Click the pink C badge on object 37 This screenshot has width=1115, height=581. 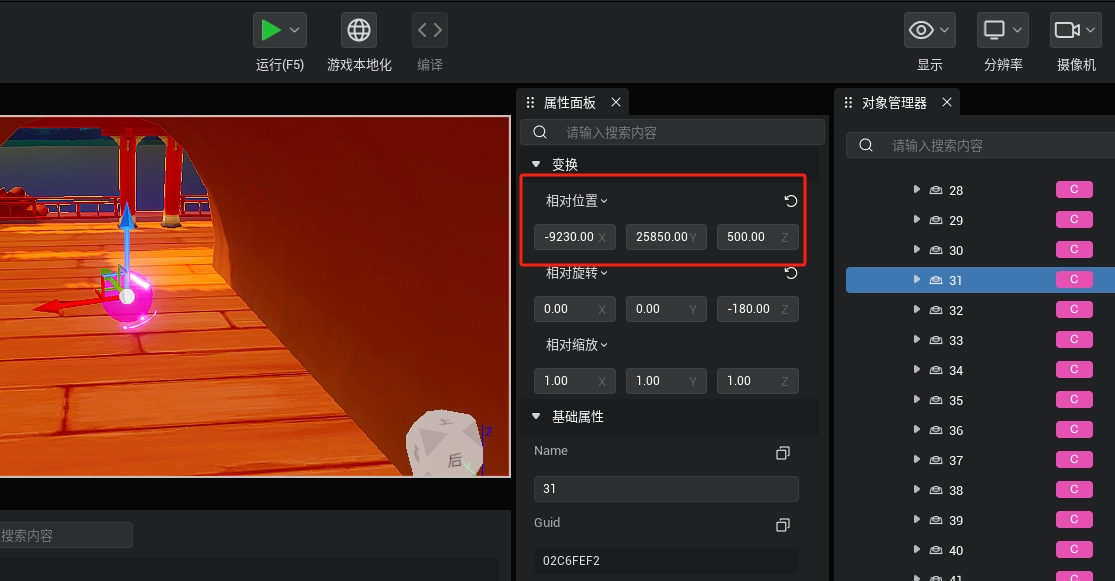(1074, 460)
